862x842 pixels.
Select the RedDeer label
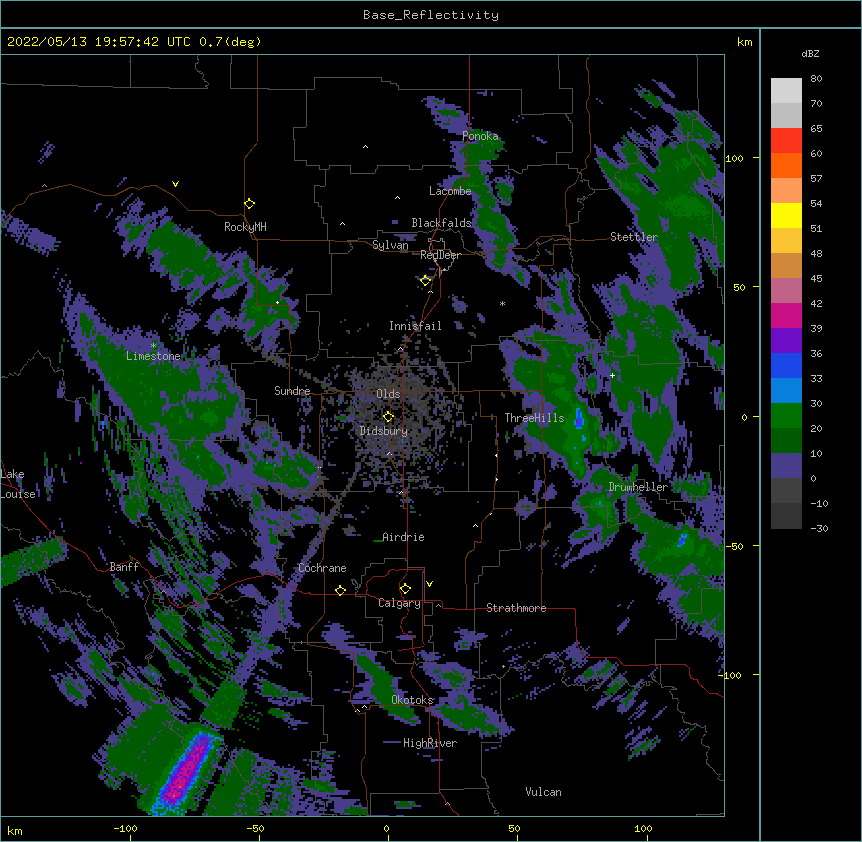pyautogui.click(x=440, y=255)
